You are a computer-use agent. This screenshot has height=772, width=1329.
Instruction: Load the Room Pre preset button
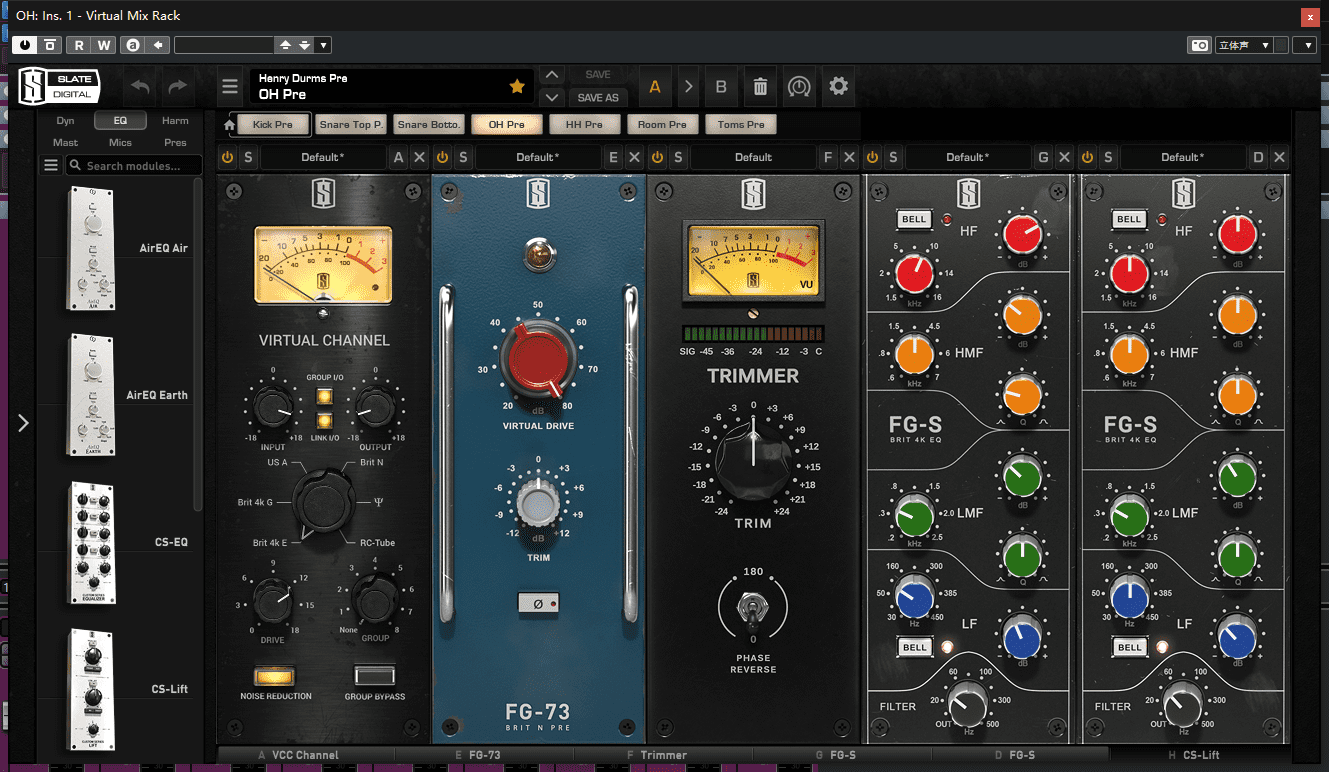(663, 125)
